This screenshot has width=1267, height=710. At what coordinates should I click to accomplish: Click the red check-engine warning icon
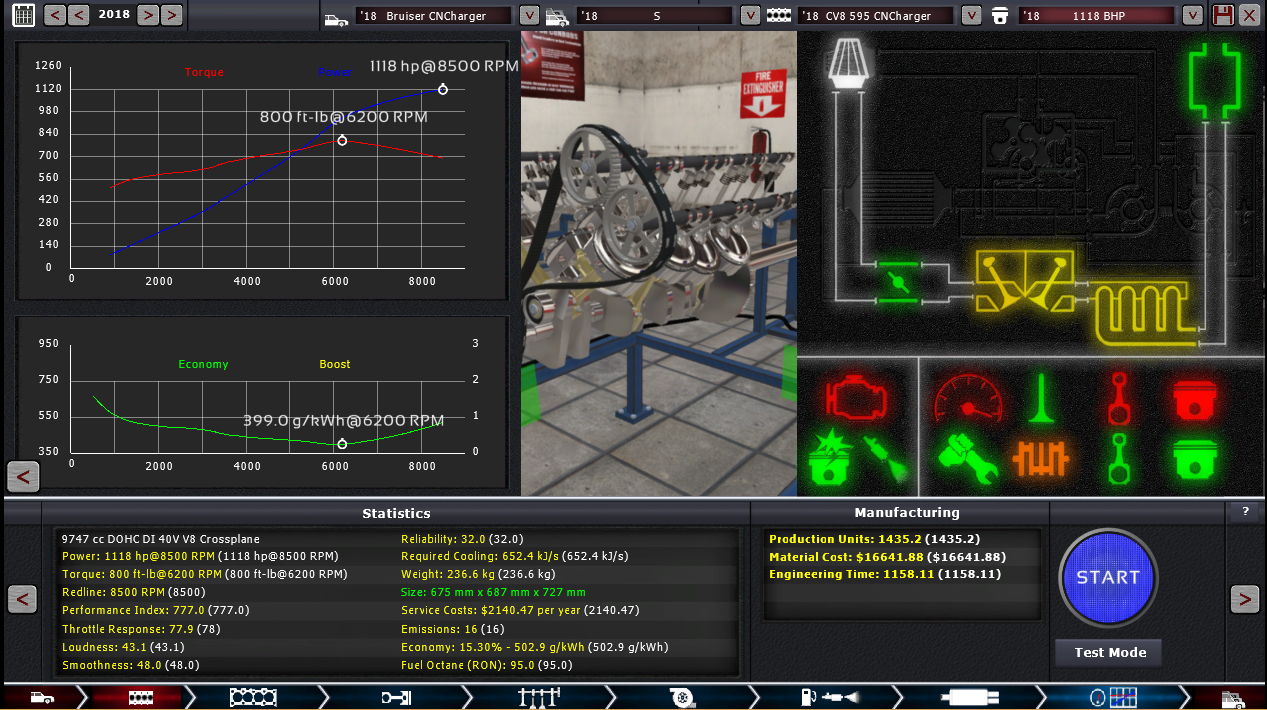pyautogui.click(x=857, y=397)
